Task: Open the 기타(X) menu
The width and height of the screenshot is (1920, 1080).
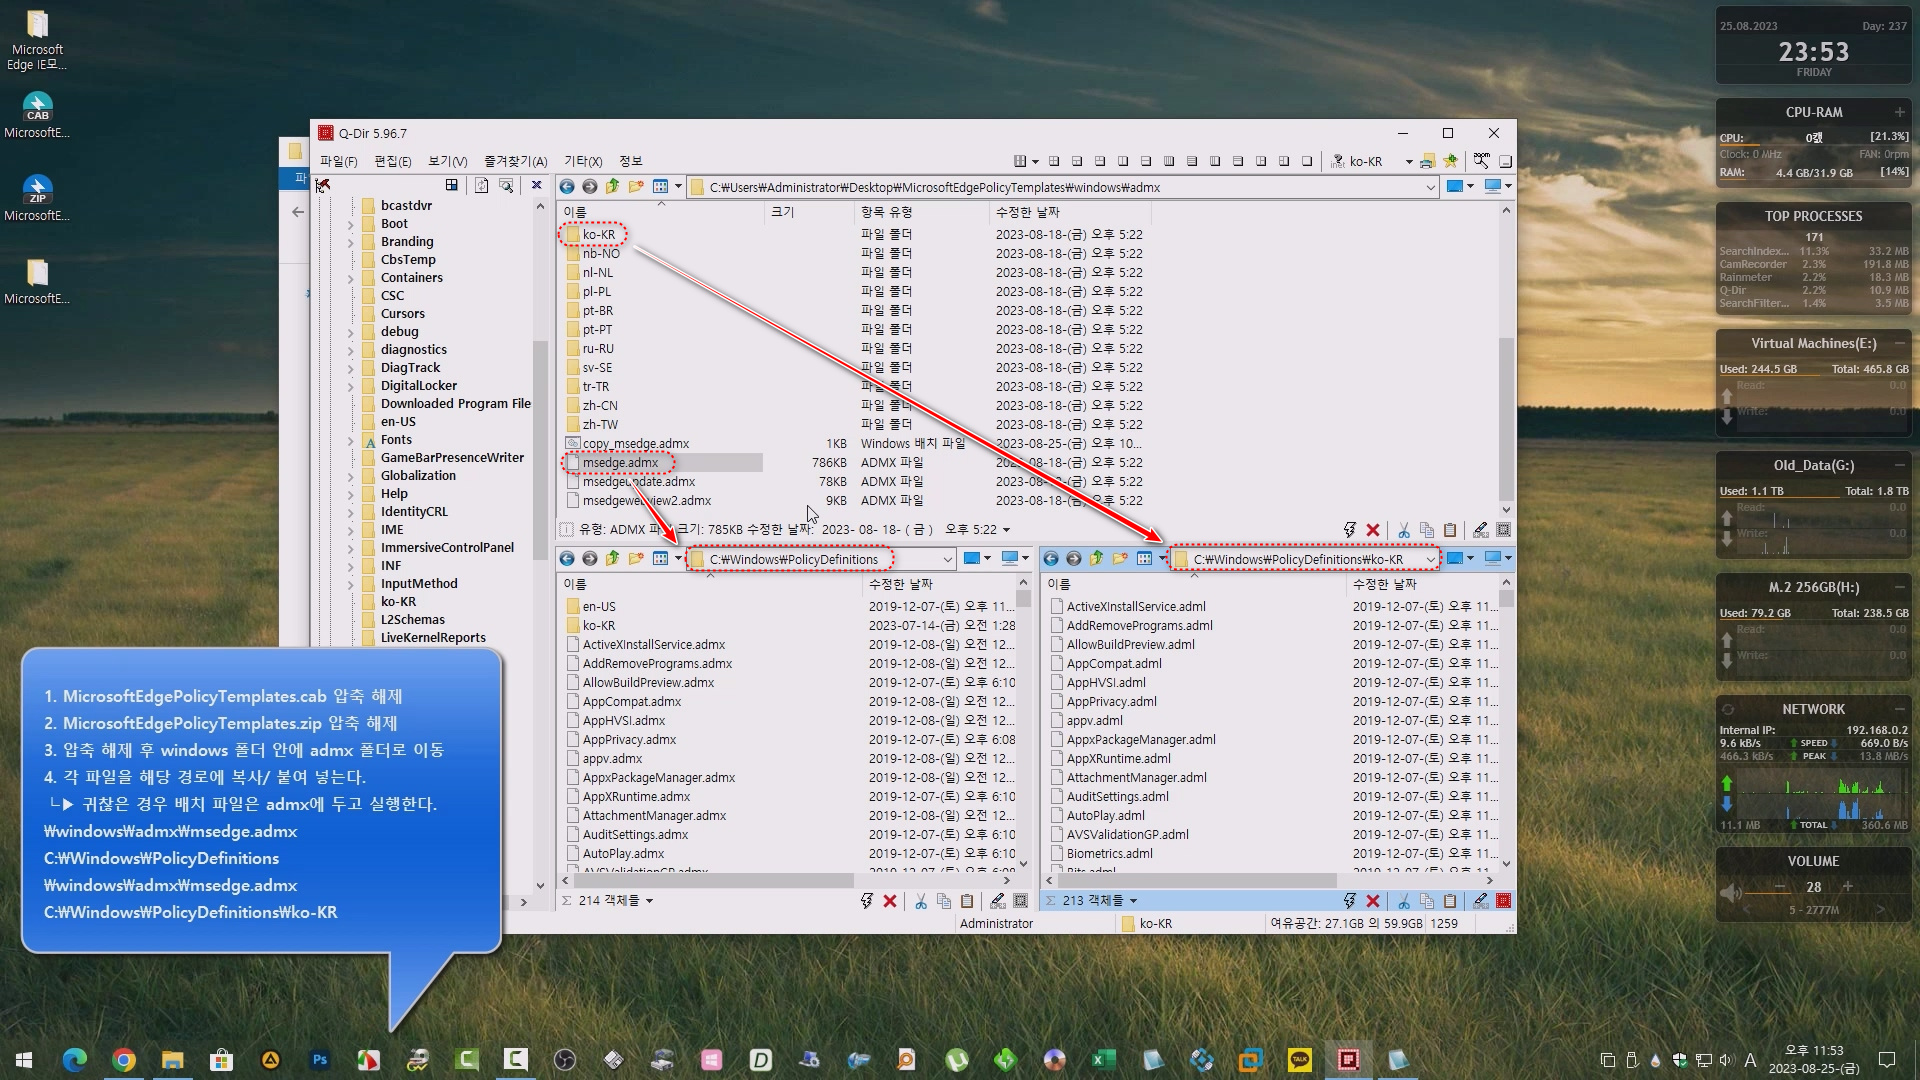Action: [x=583, y=161]
